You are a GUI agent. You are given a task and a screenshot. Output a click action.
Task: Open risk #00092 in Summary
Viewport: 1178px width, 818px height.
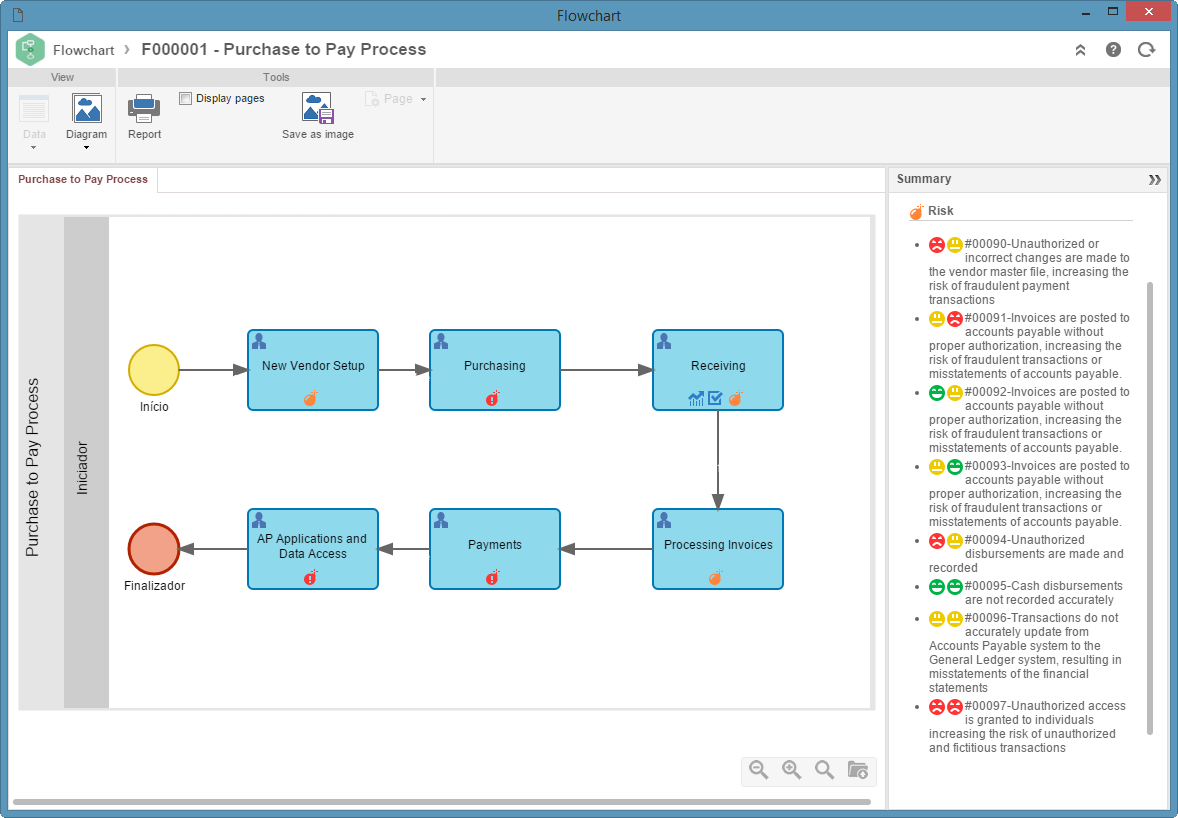tap(1028, 420)
